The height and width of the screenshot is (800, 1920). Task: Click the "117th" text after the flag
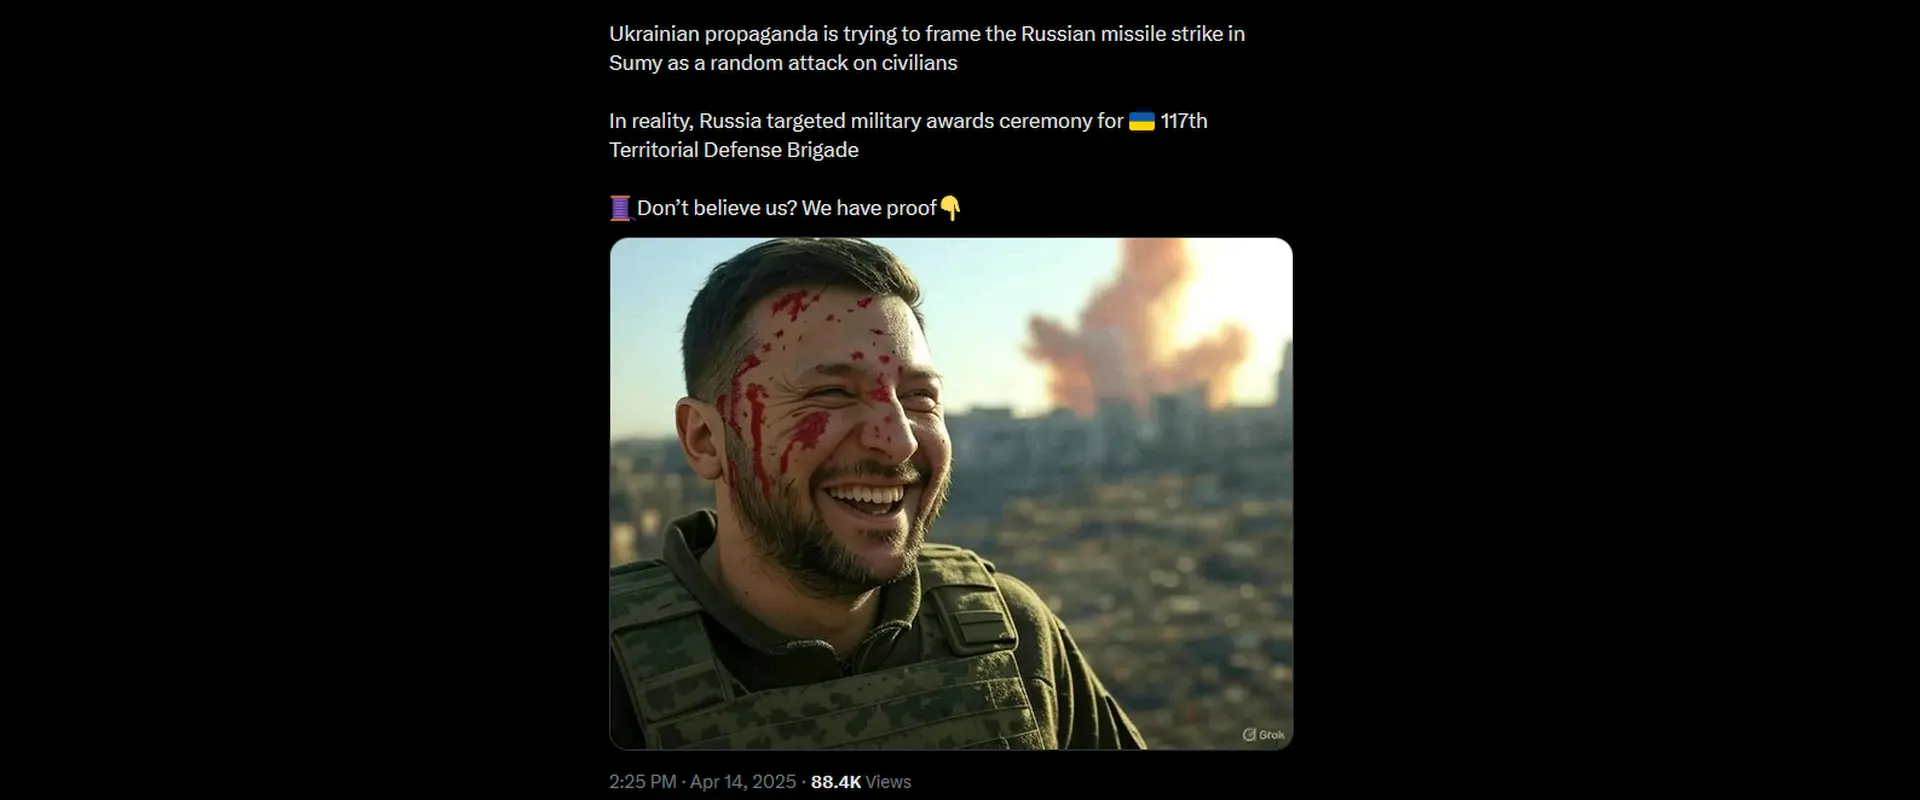tap(1184, 121)
